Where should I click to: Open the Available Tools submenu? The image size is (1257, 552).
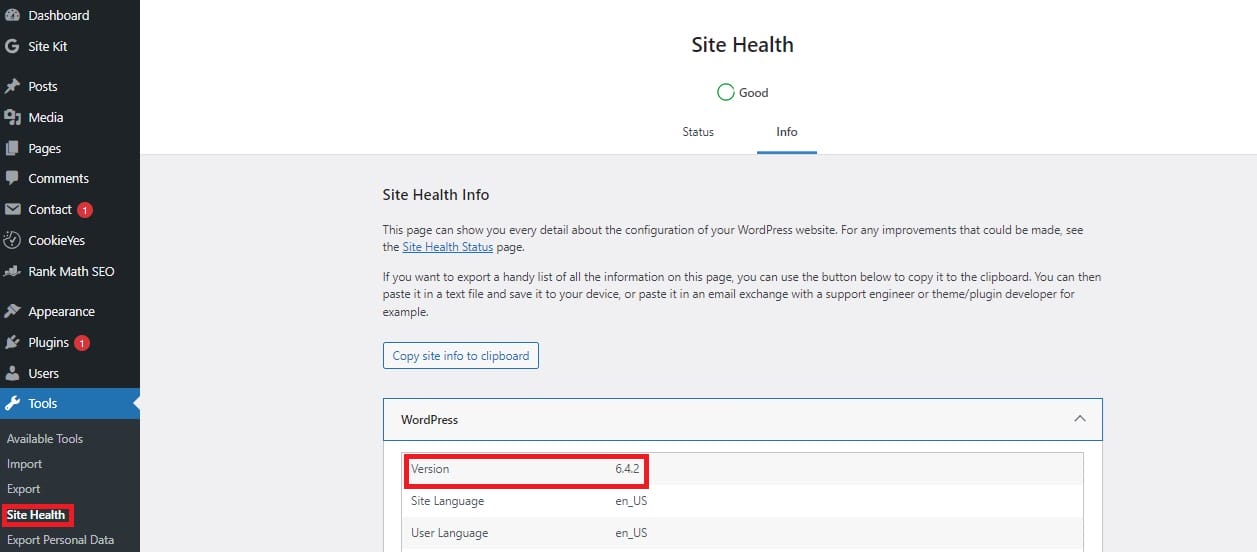[45, 439]
